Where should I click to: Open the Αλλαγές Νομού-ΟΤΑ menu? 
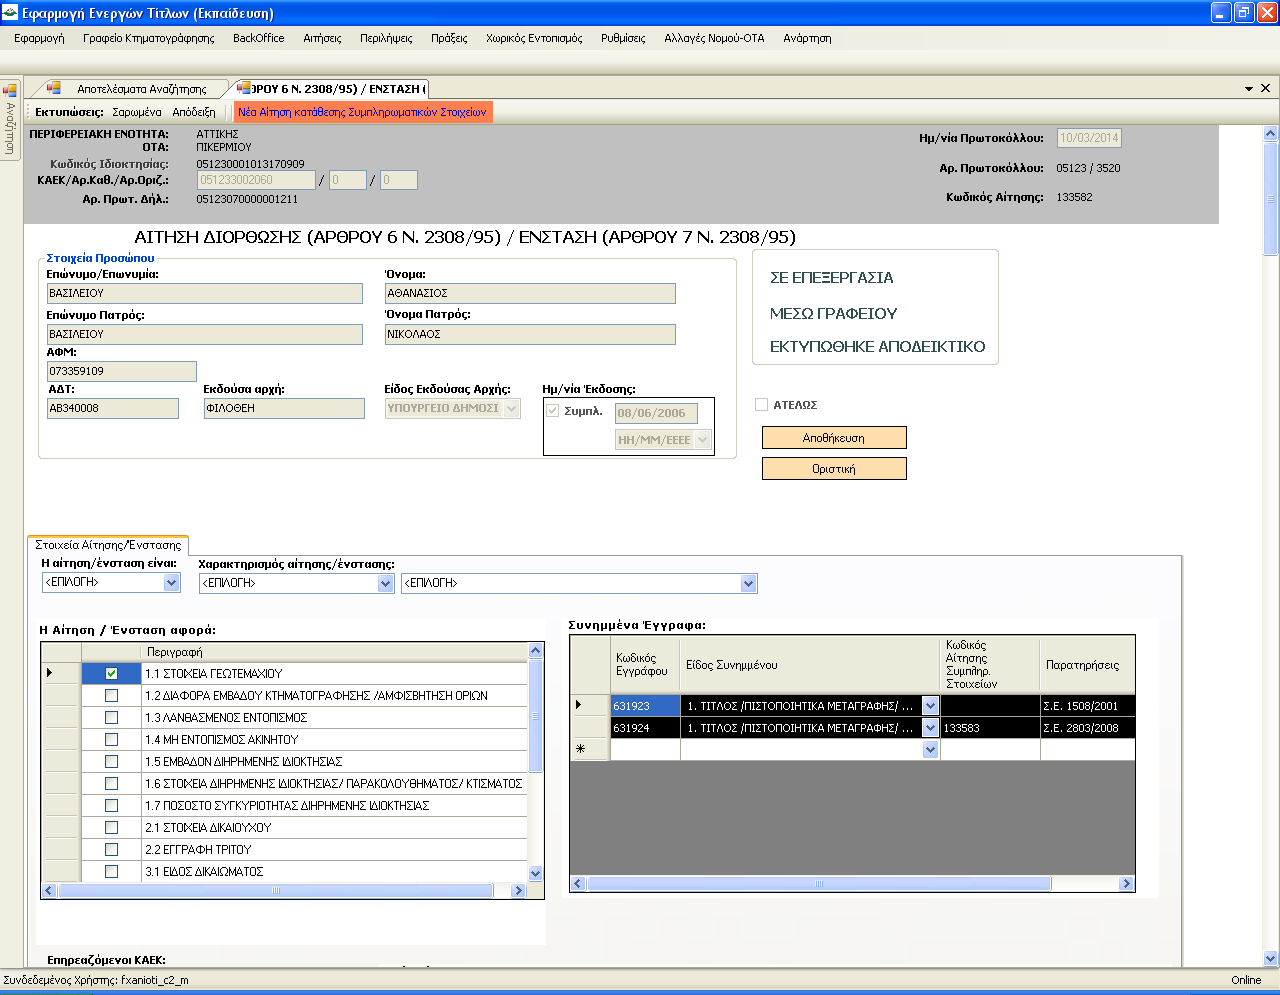pyautogui.click(x=714, y=38)
